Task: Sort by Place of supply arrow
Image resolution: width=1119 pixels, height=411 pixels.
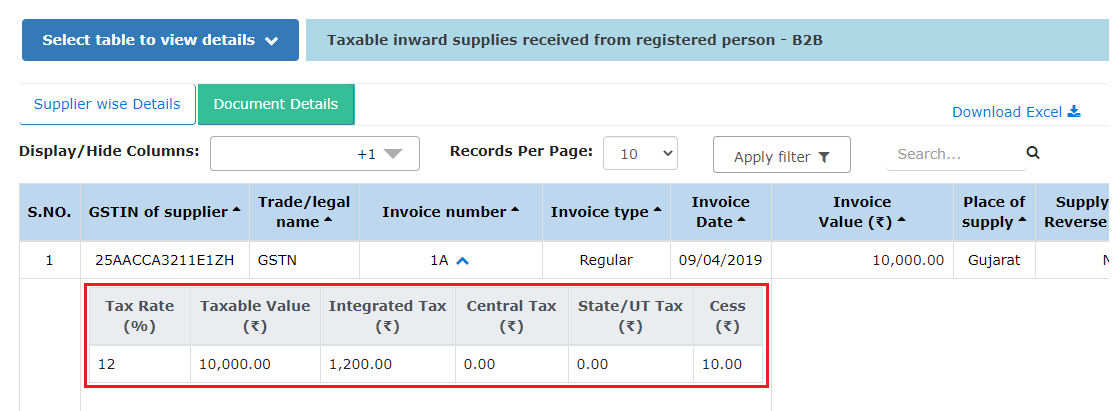Action: click(x=1022, y=222)
